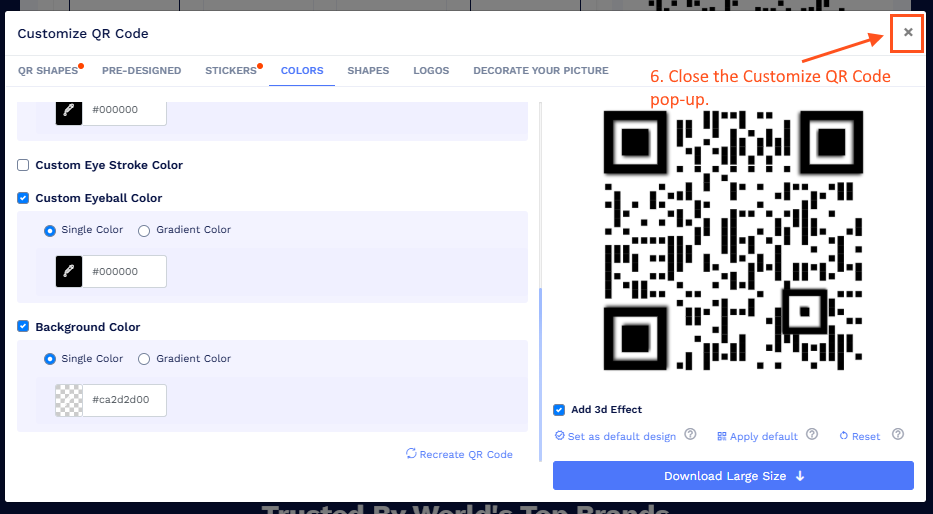Uncheck the Background Color checkbox
Screen dimensions: 933x514
click(23, 326)
